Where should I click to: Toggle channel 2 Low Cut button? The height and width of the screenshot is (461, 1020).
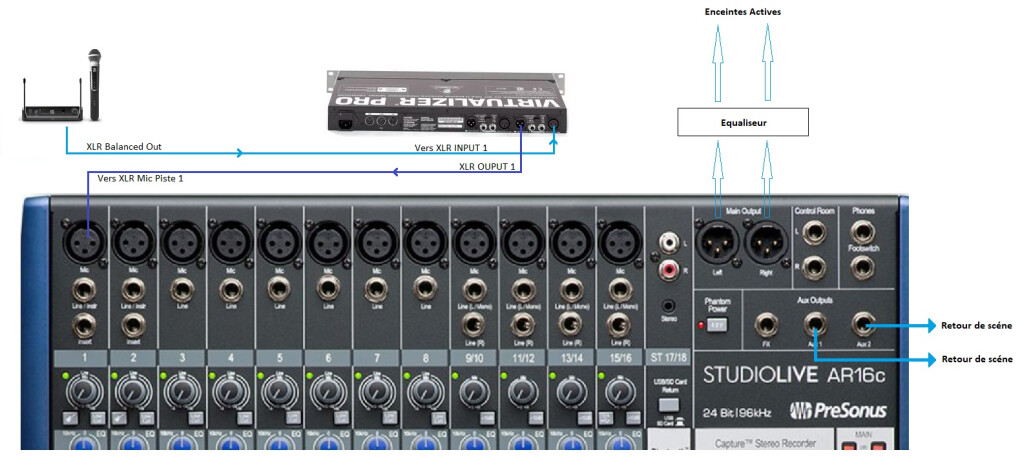pyautogui.click(x=146, y=418)
